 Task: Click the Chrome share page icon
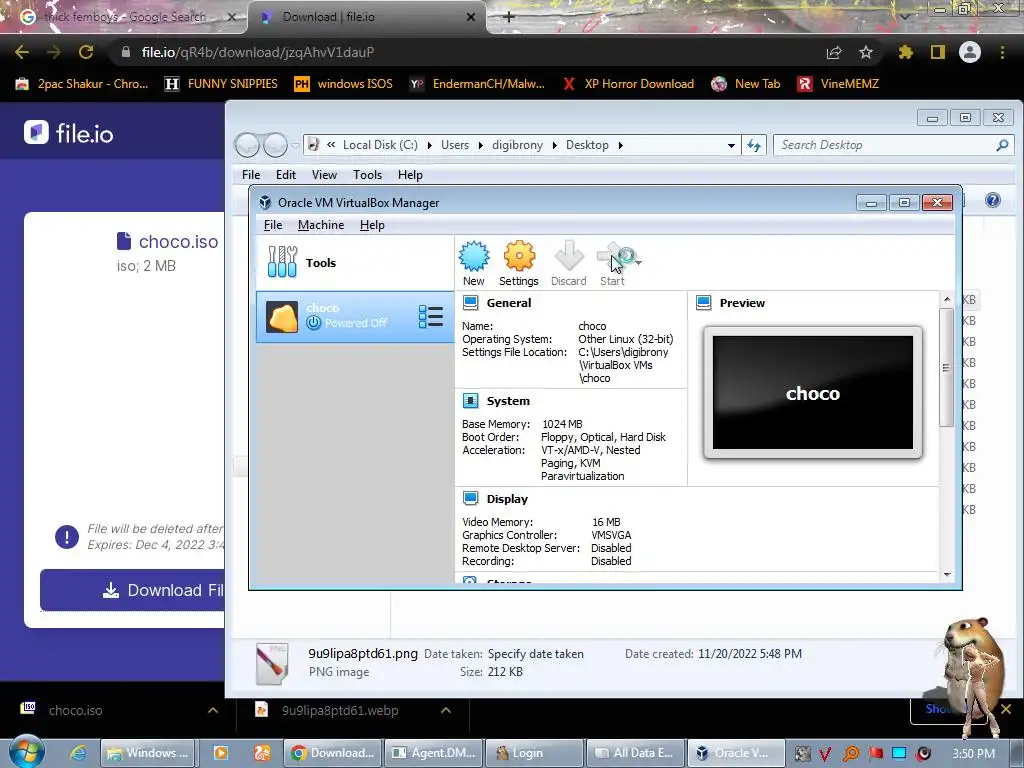coord(833,52)
